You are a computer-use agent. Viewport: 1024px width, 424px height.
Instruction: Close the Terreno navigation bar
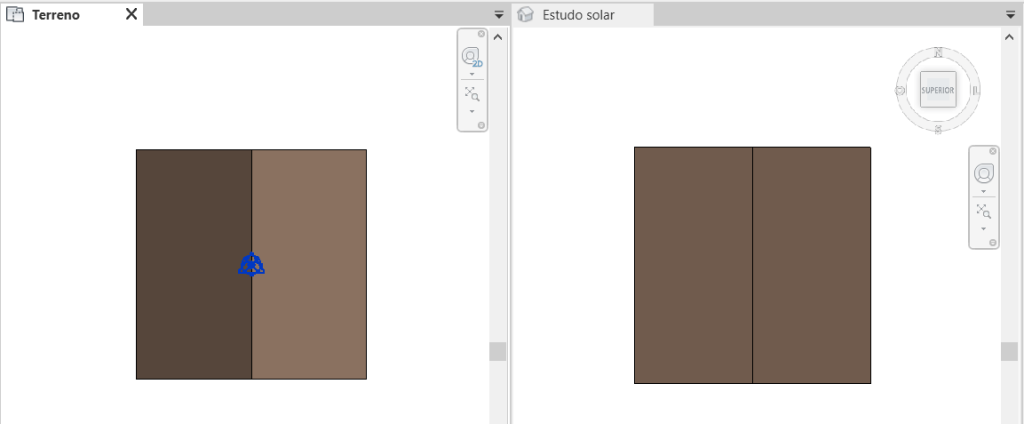481,34
